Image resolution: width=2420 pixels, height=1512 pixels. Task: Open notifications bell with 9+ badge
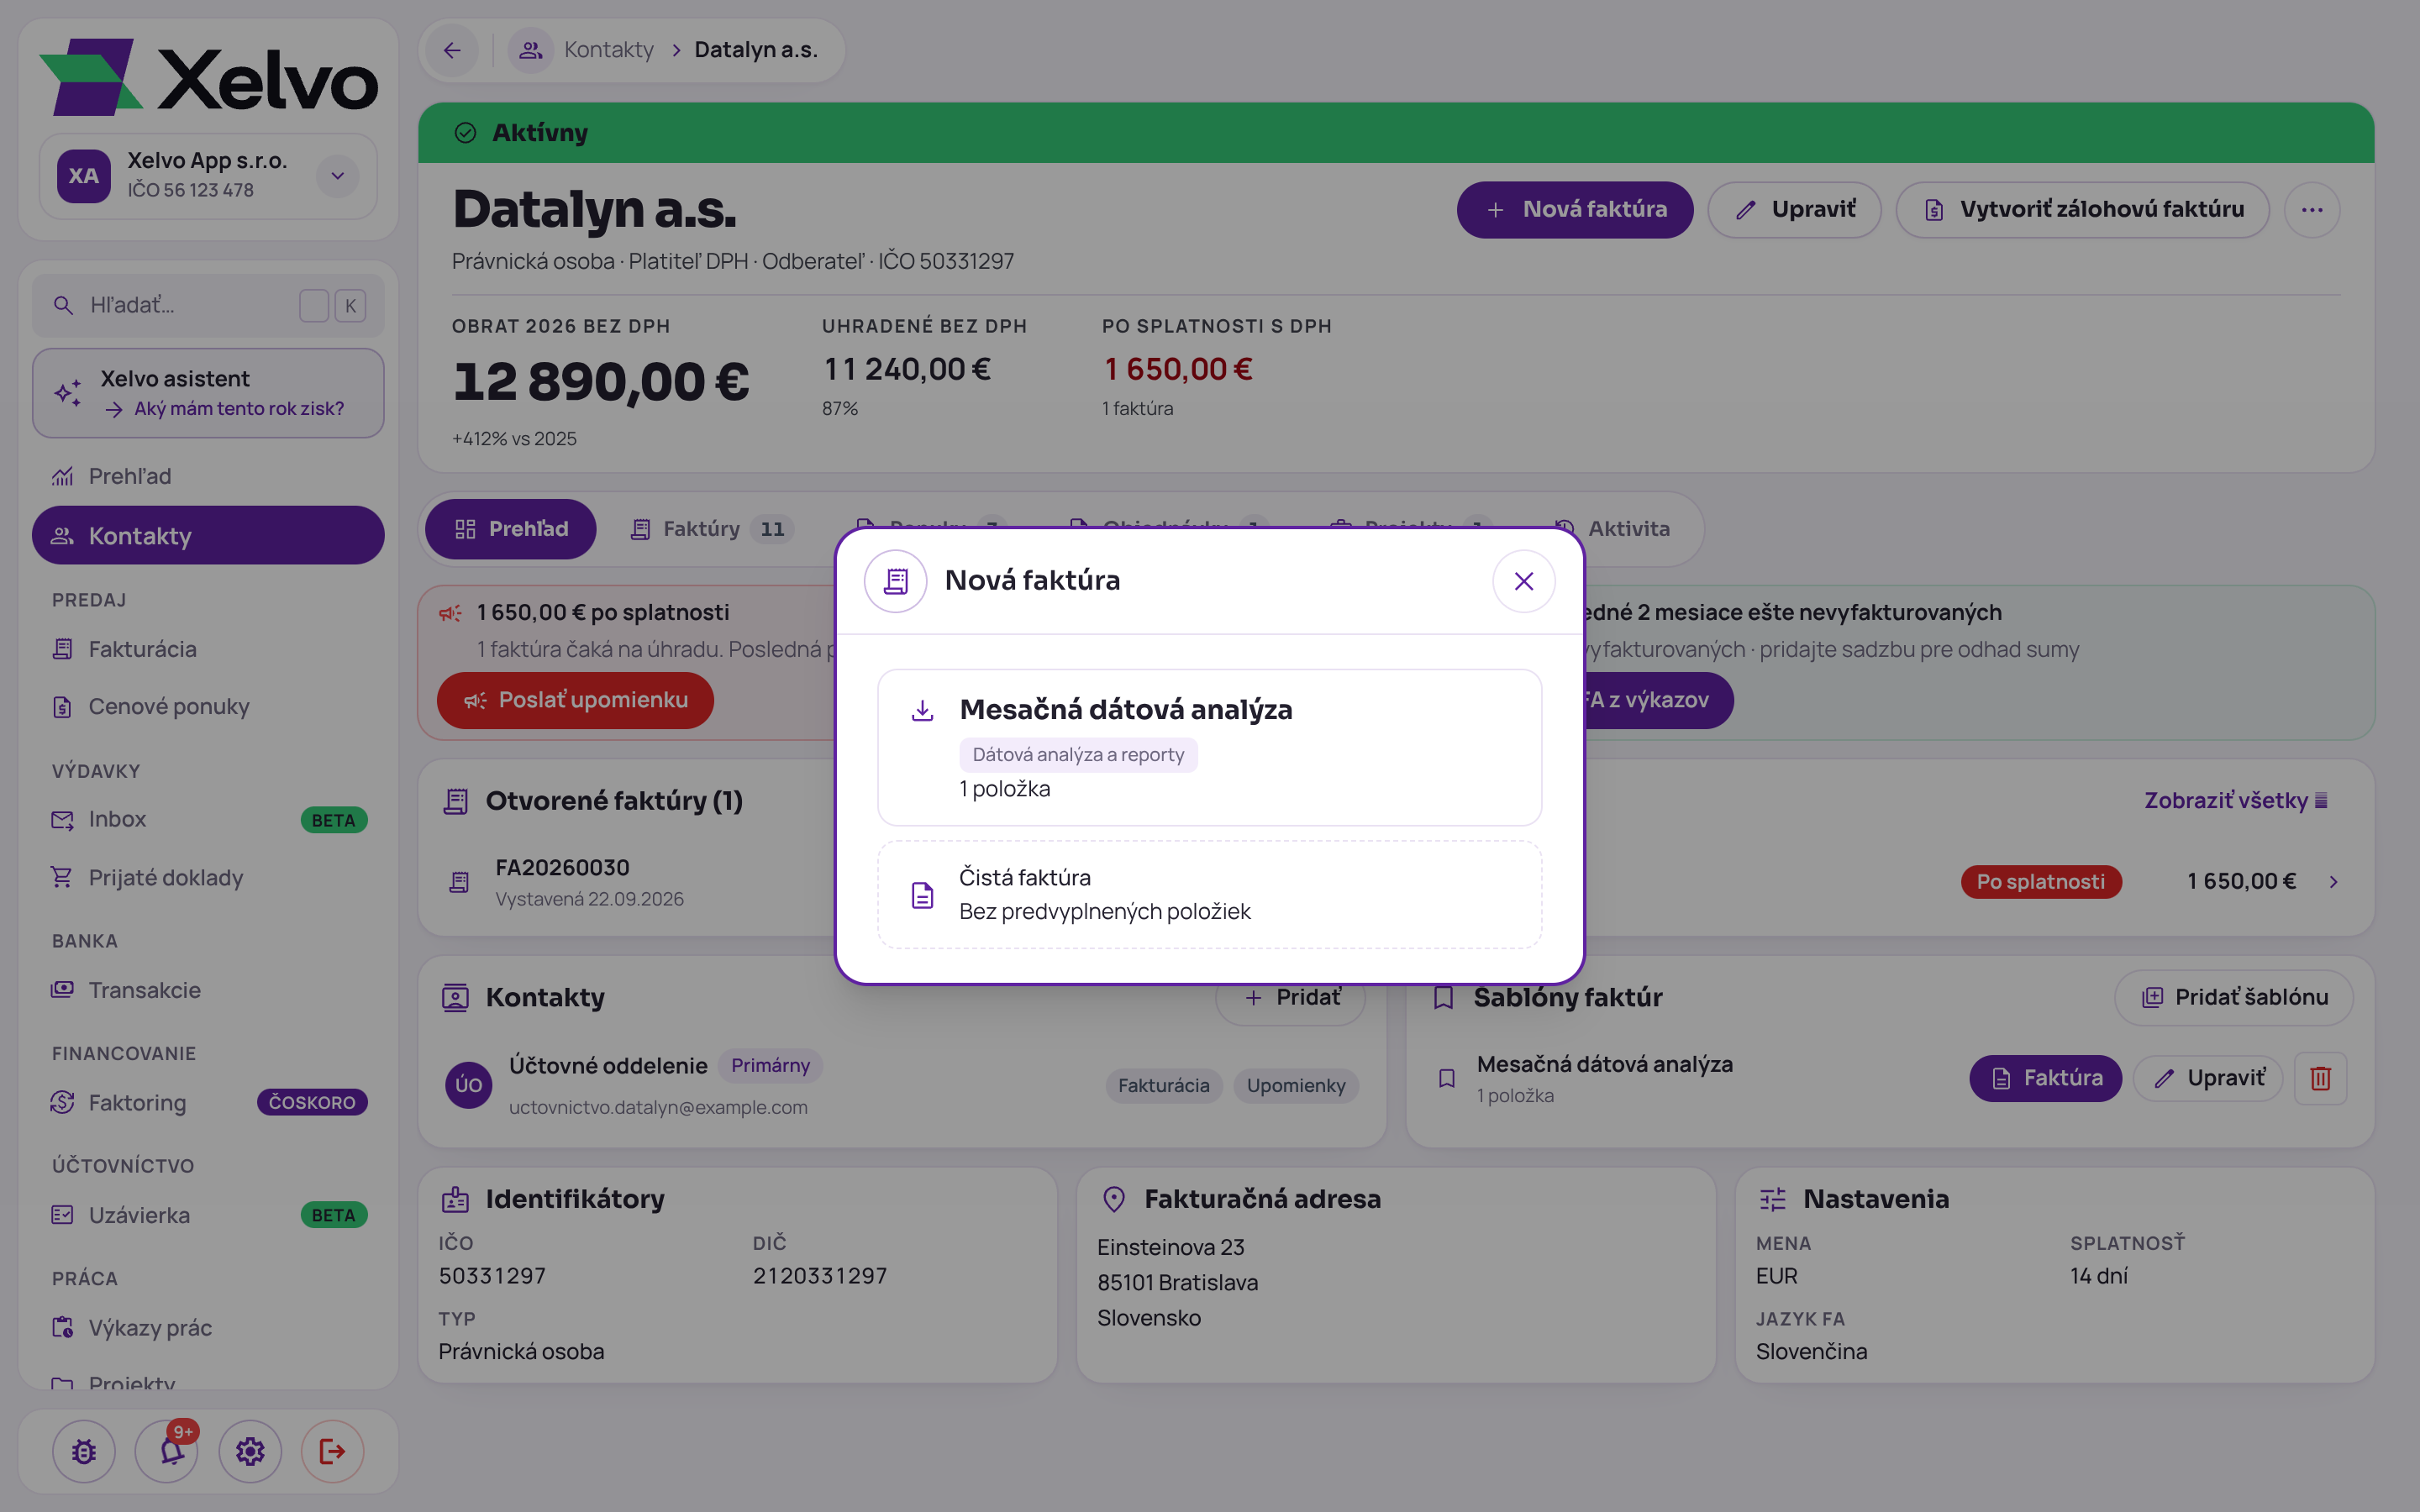point(167,1451)
